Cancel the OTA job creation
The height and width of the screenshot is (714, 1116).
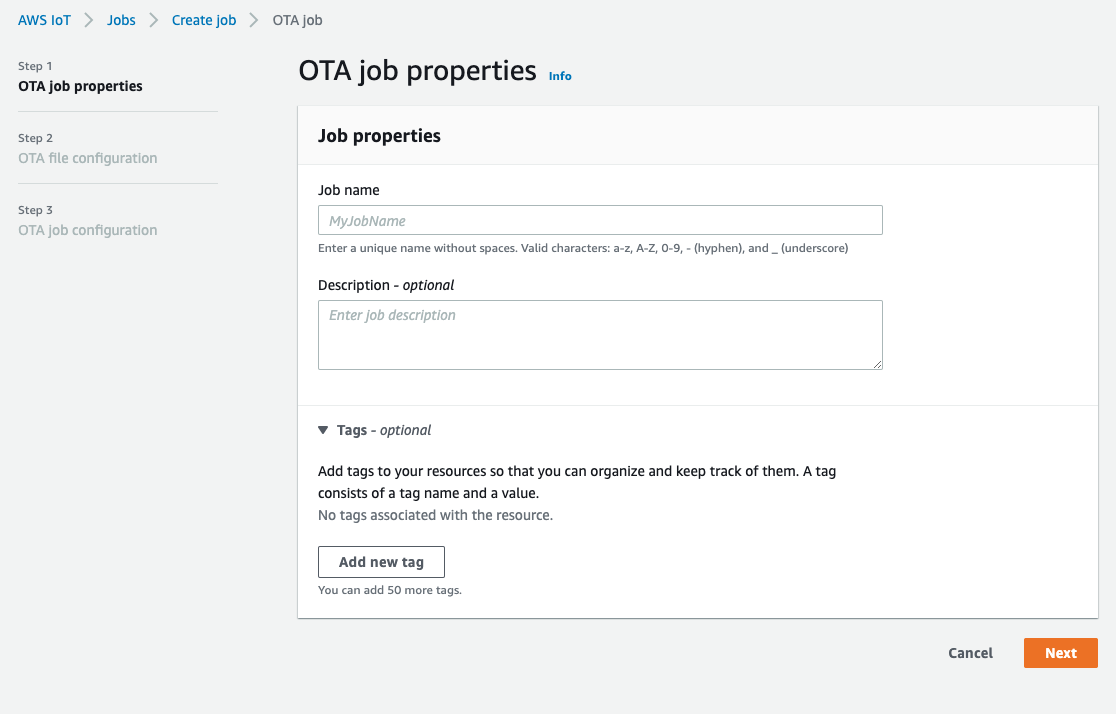970,653
